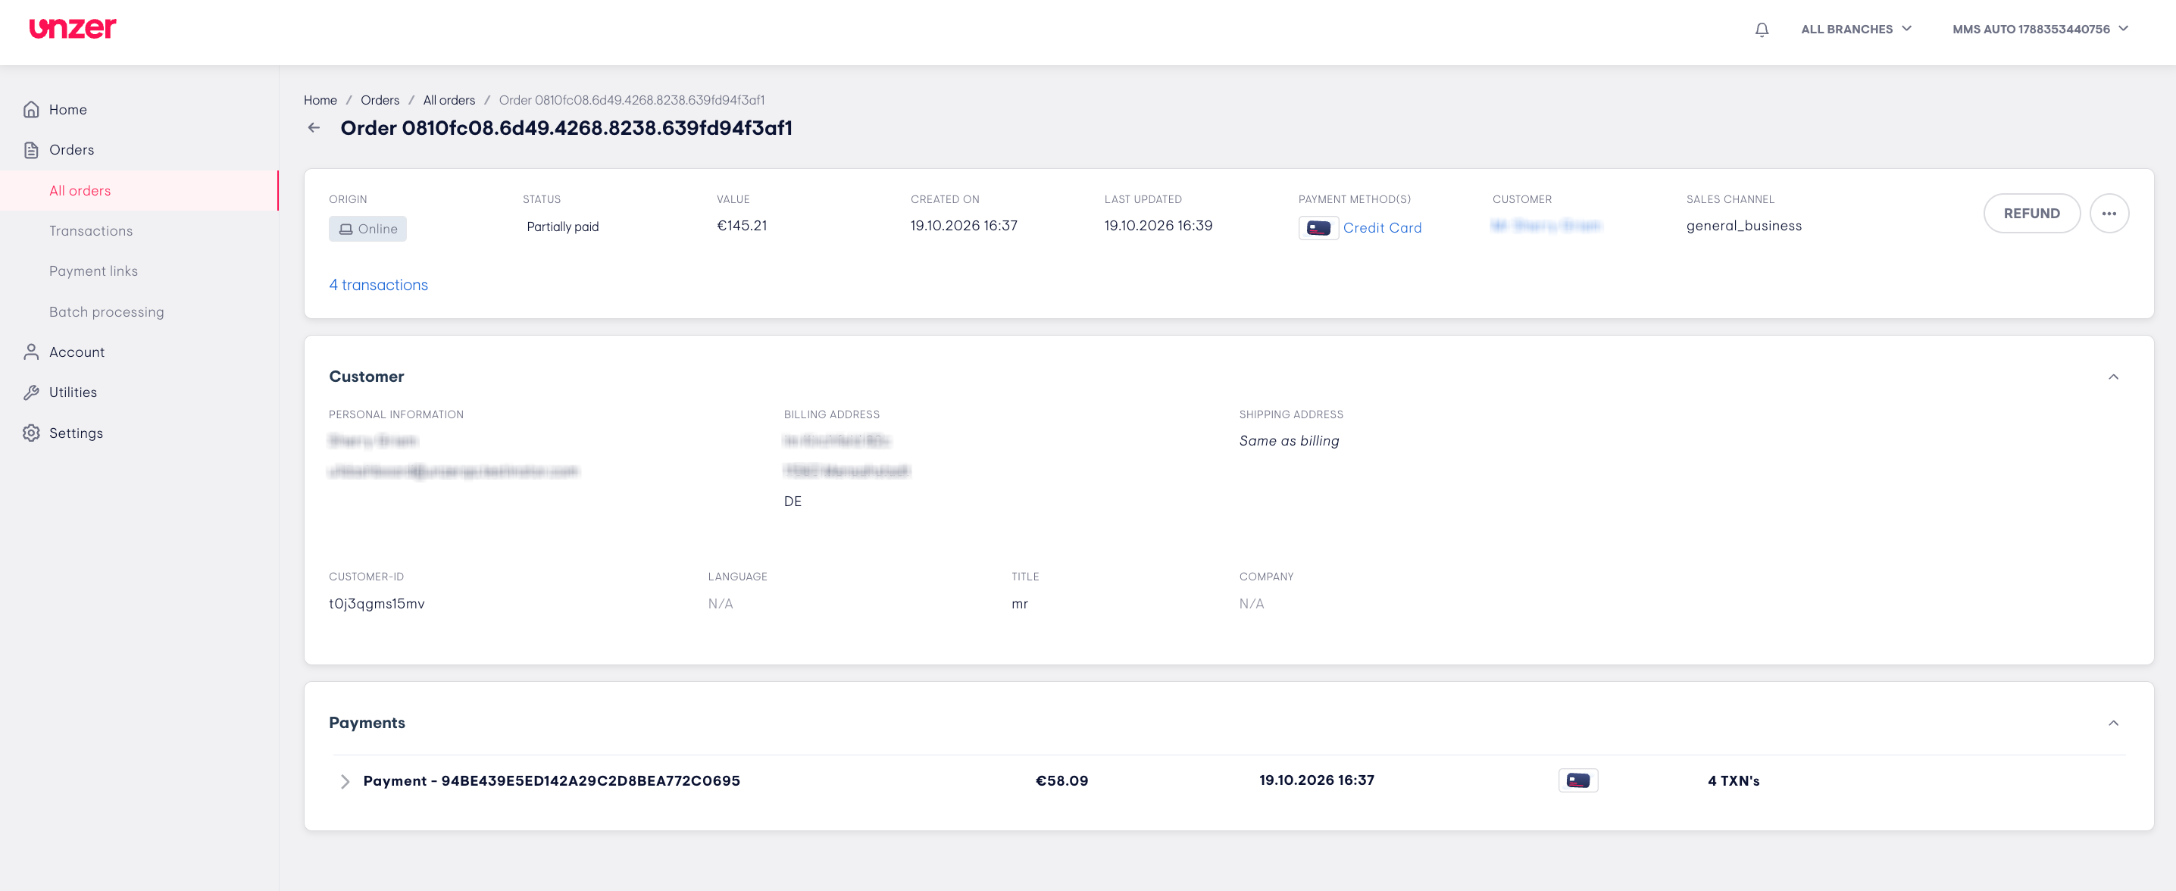
Task: Collapse the Payments section chevron
Action: 2113,723
